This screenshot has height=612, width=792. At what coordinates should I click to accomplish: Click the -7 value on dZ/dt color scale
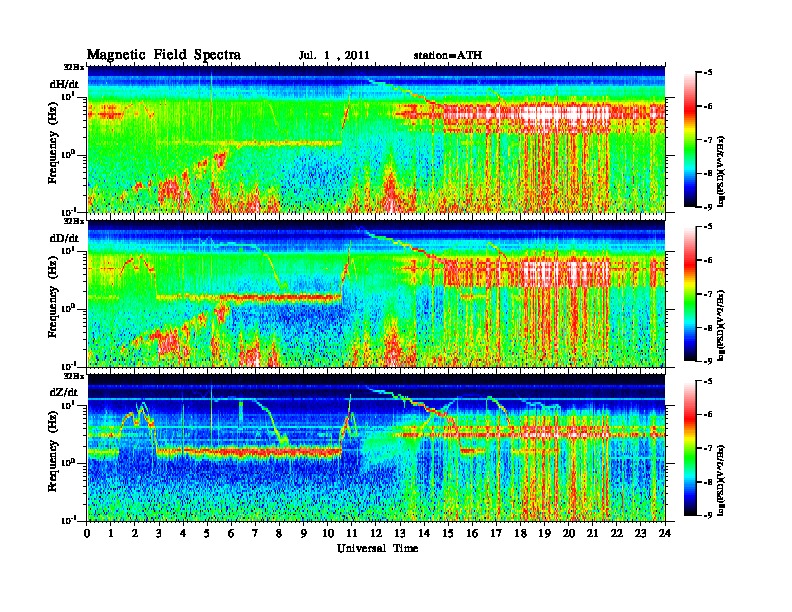[708, 448]
